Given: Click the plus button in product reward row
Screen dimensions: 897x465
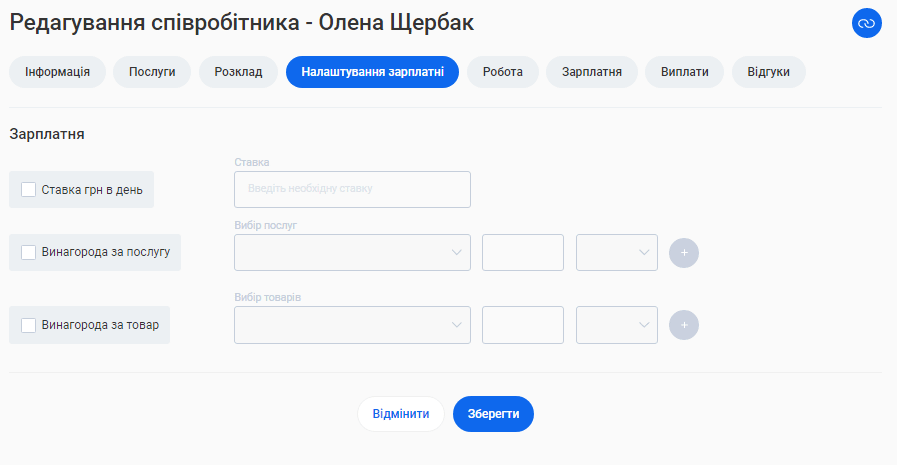Looking at the screenshot, I should 684,325.
